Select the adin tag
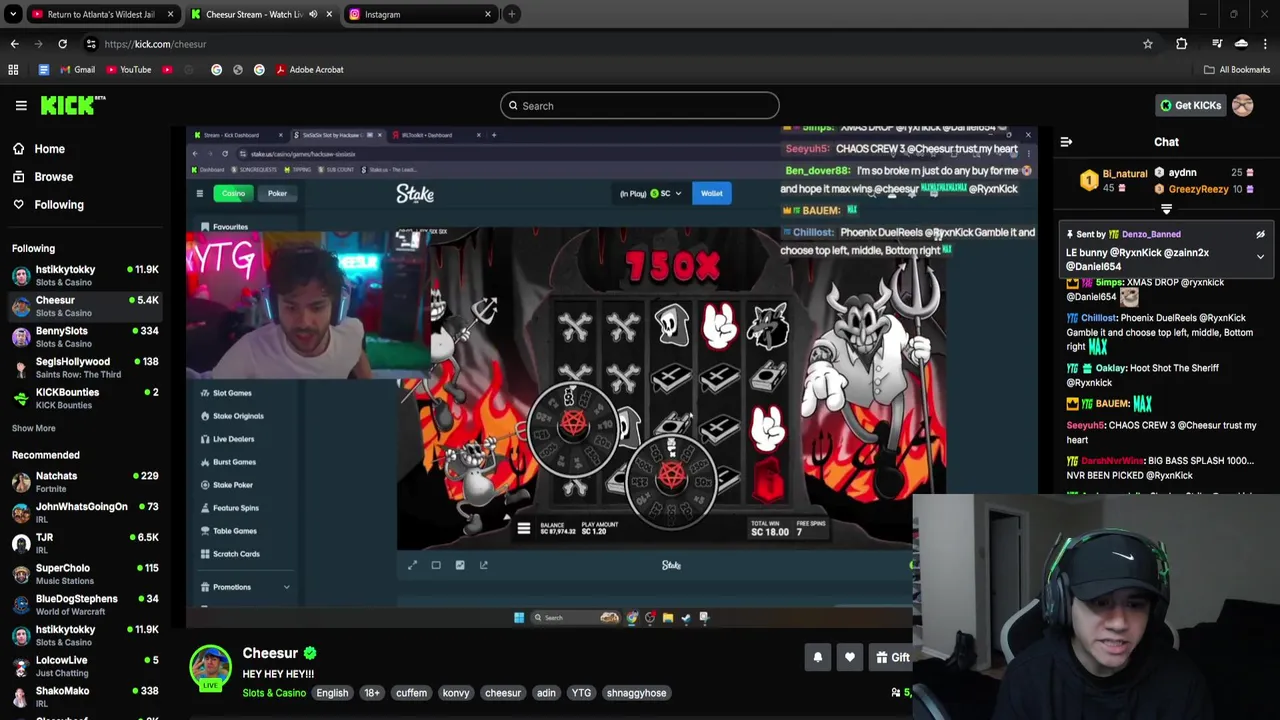This screenshot has height=720, width=1280. (x=546, y=693)
